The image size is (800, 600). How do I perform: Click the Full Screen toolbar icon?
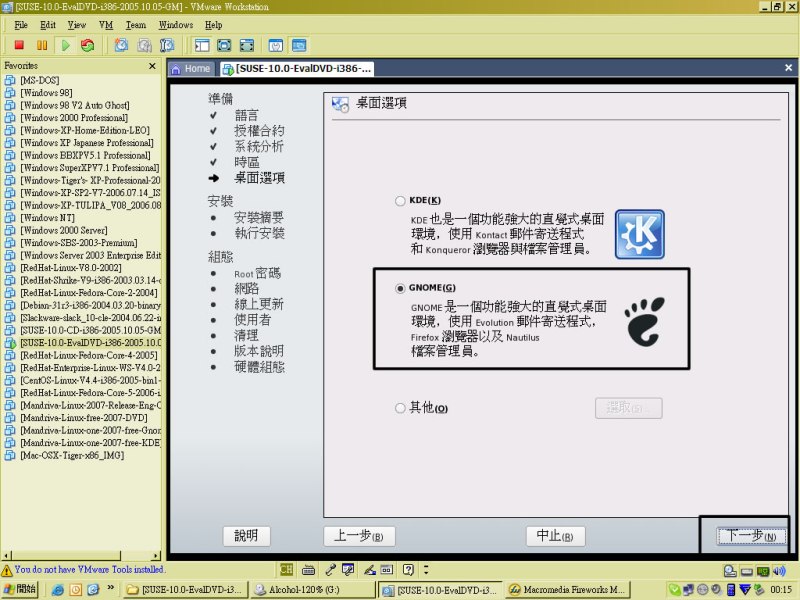pos(246,45)
